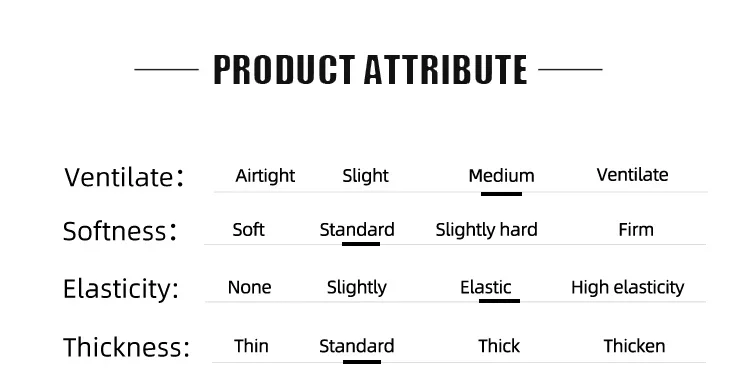The width and height of the screenshot is (750, 392).
Task: Choose Slight in the Ventilate row
Action: pyautogui.click(x=365, y=176)
